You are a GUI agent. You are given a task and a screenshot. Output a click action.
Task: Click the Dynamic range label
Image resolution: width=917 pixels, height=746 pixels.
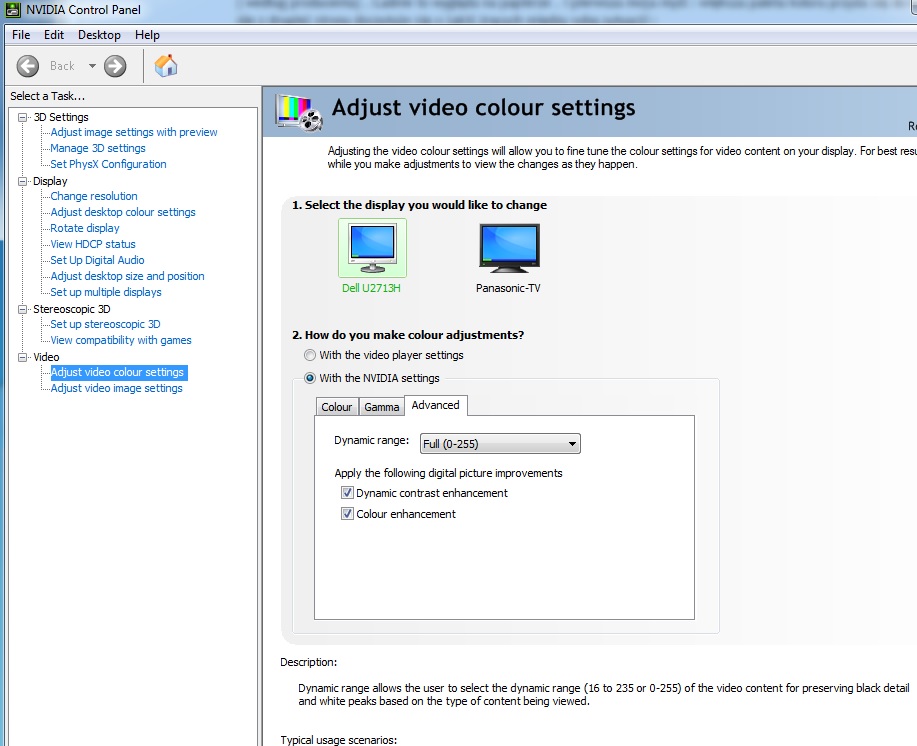[x=371, y=440]
